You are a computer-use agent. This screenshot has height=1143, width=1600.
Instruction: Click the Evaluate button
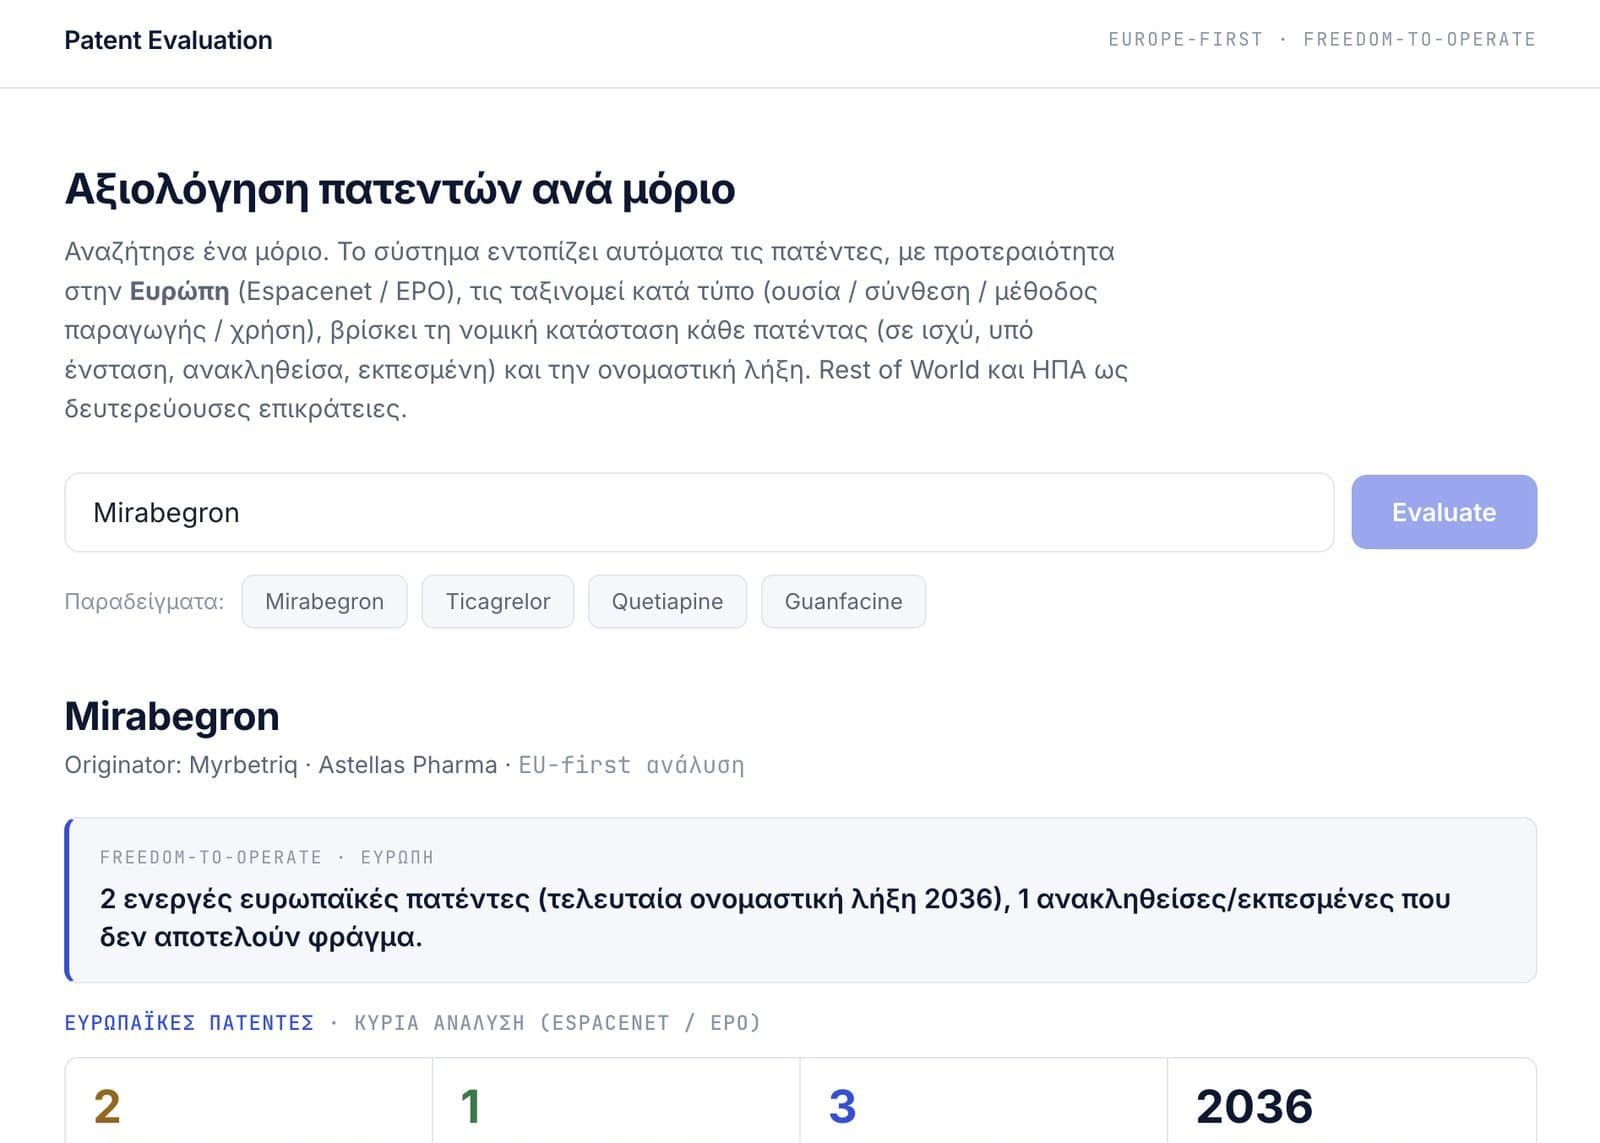coord(1444,512)
